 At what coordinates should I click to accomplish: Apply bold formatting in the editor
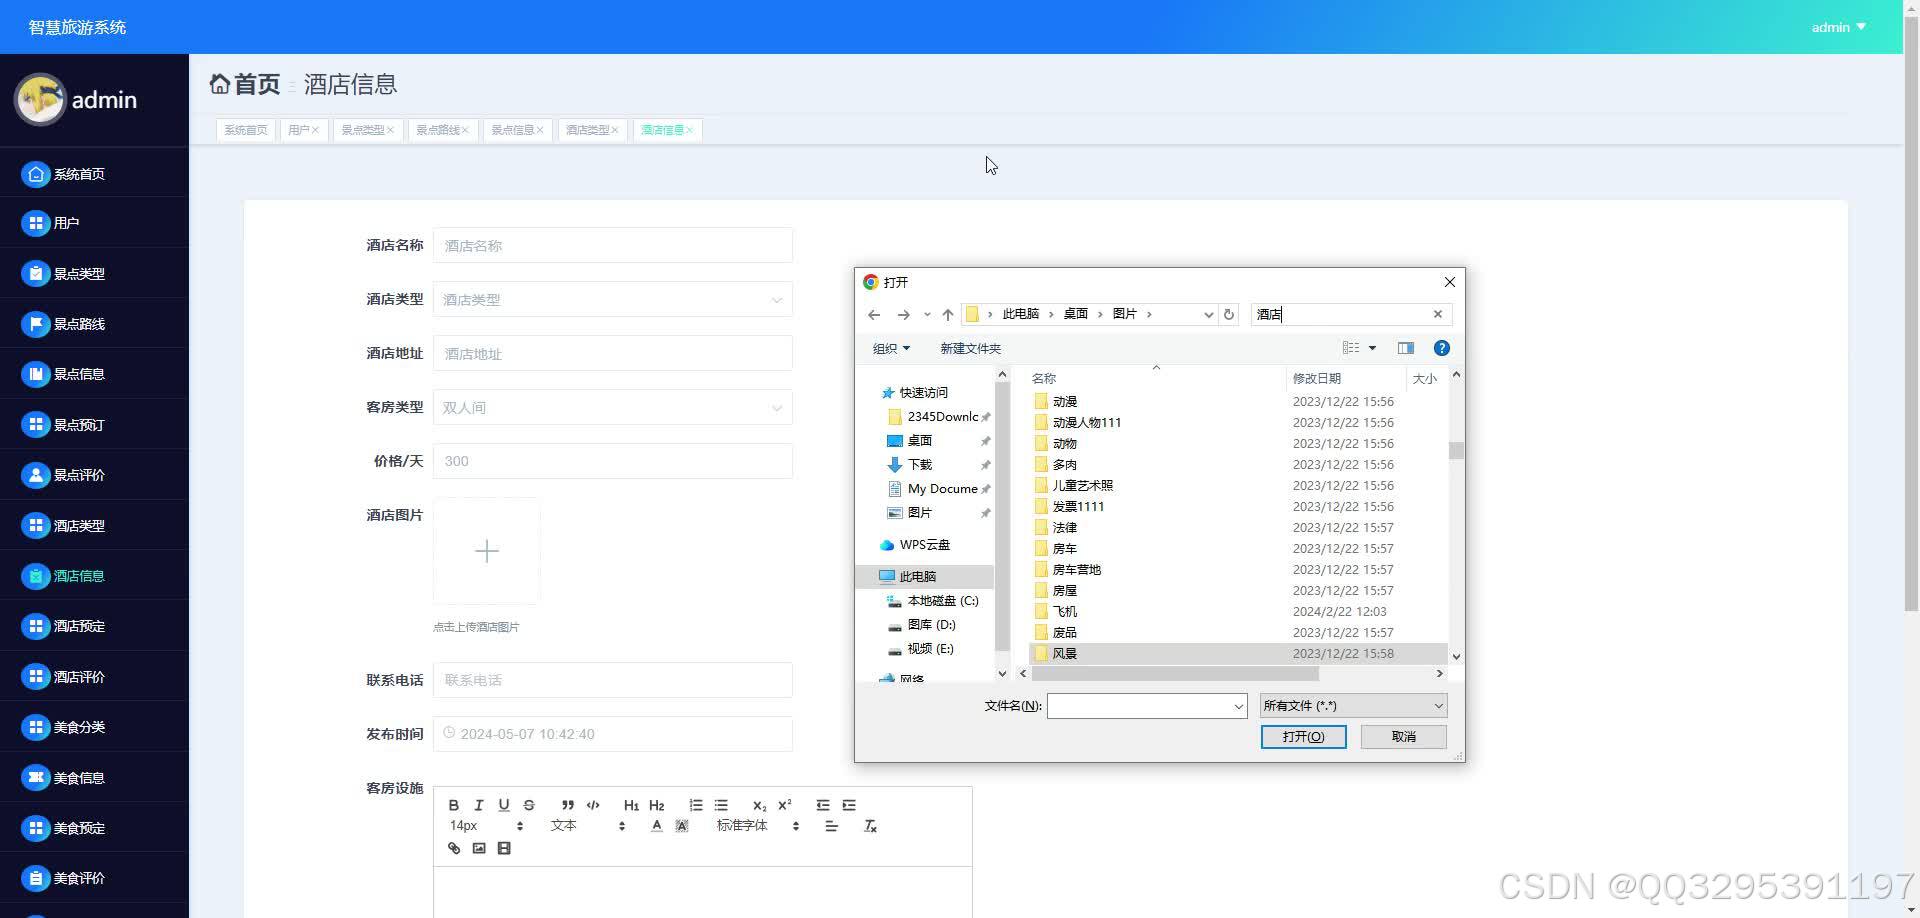pos(454,805)
